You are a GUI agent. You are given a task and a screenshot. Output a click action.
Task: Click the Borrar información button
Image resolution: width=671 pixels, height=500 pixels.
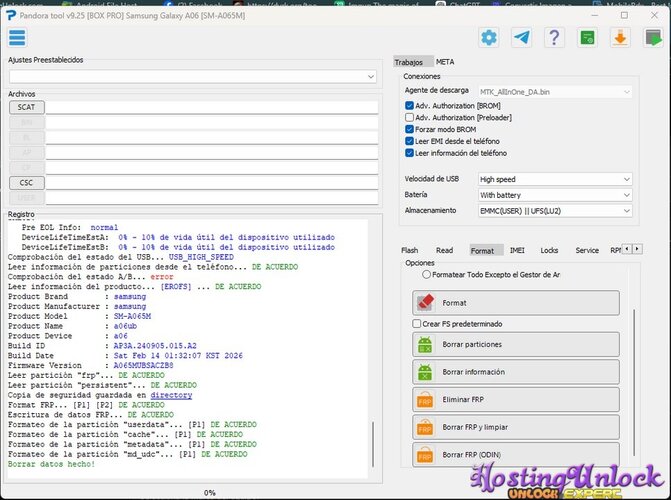[516, 372]
